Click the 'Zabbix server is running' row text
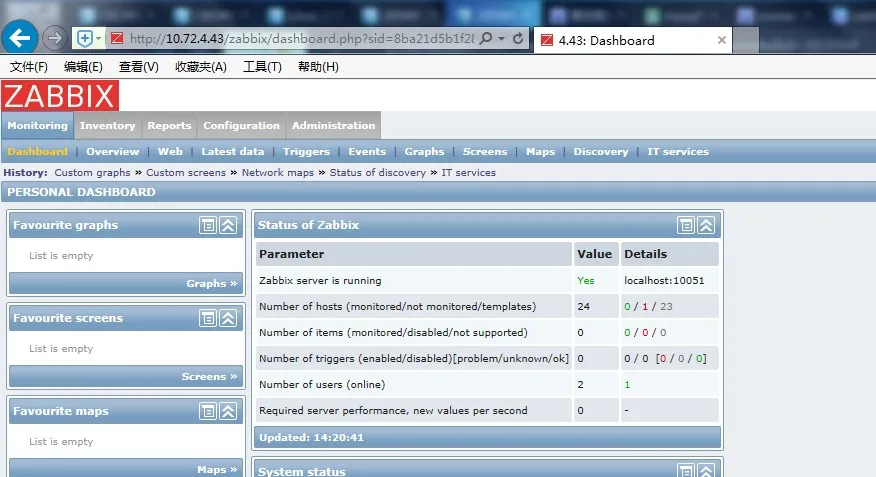Screen dimensions: 876x477 (320, 280)
